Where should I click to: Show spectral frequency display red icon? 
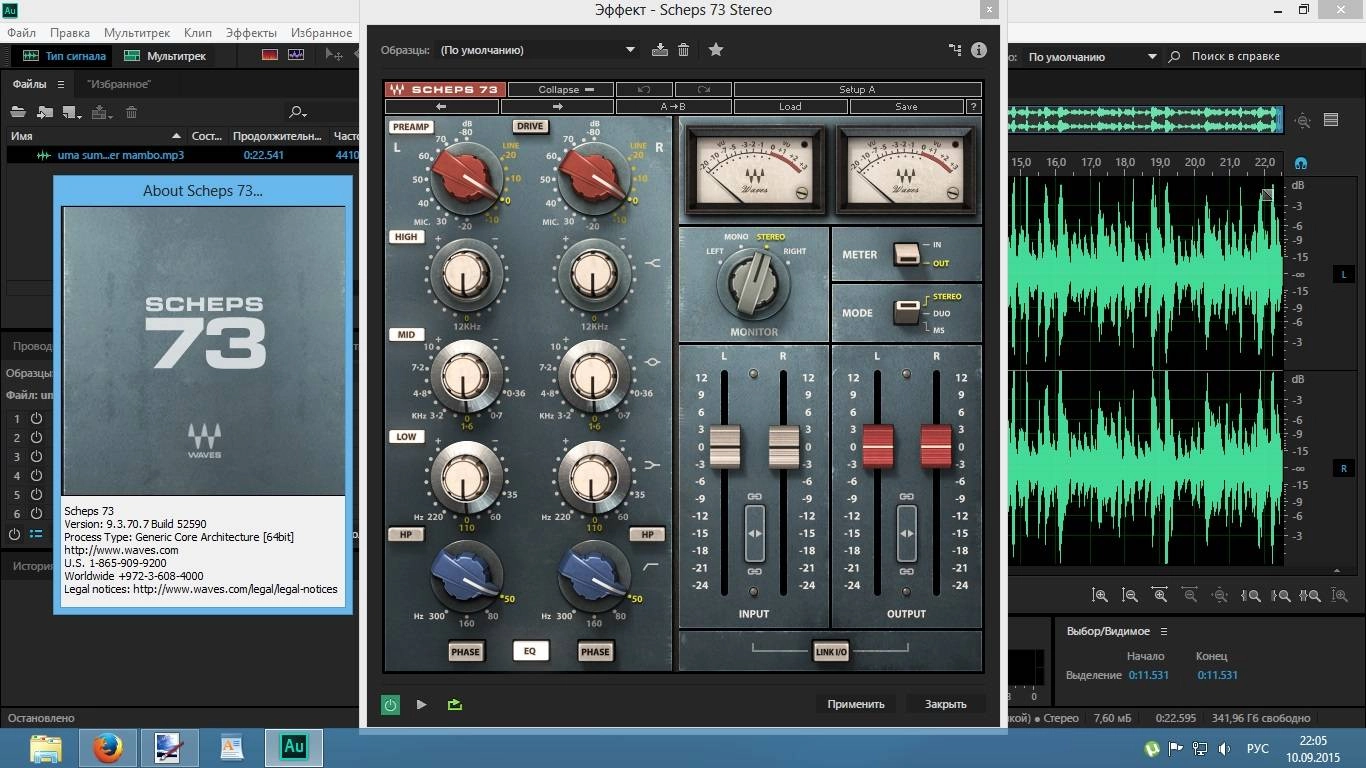pos(270,56)
